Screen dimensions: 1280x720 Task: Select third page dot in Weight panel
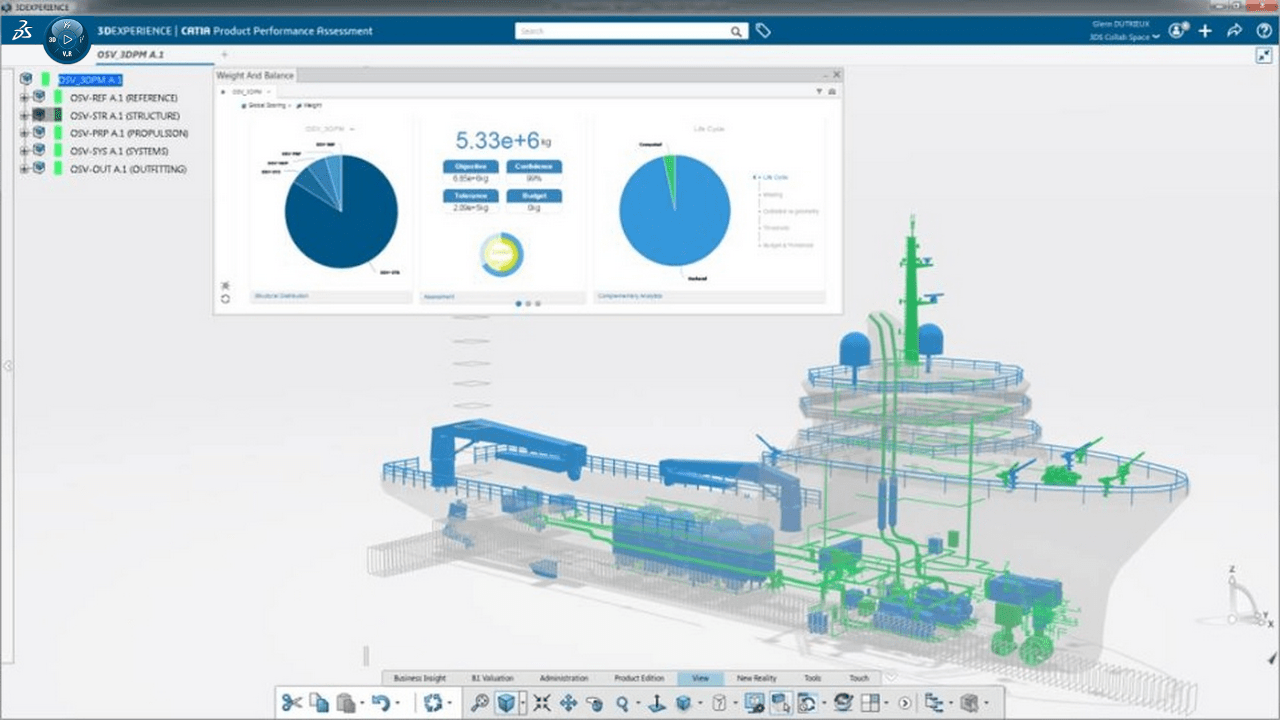(x=538, y=303)
